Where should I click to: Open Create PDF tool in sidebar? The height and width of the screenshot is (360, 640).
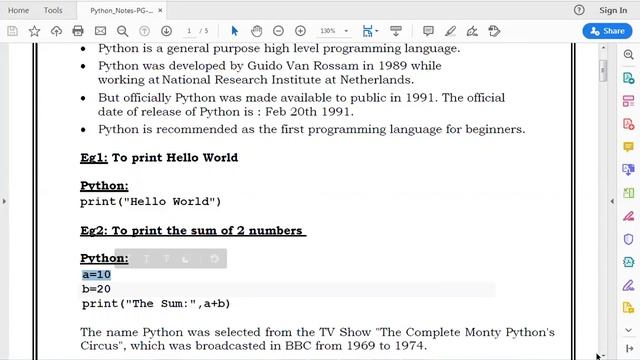629,124
